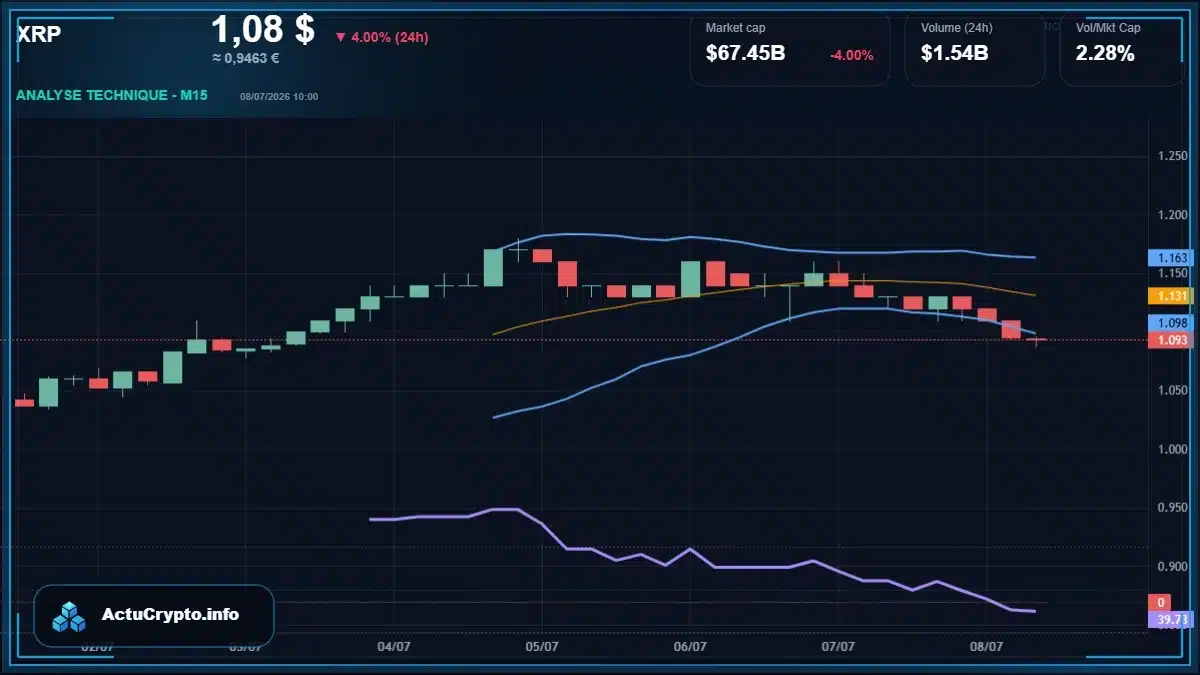This screenshot has width=1200, height=675.
Task: Click the ActuCrypto cube logo icon
Action: click(x=70, y=616)
